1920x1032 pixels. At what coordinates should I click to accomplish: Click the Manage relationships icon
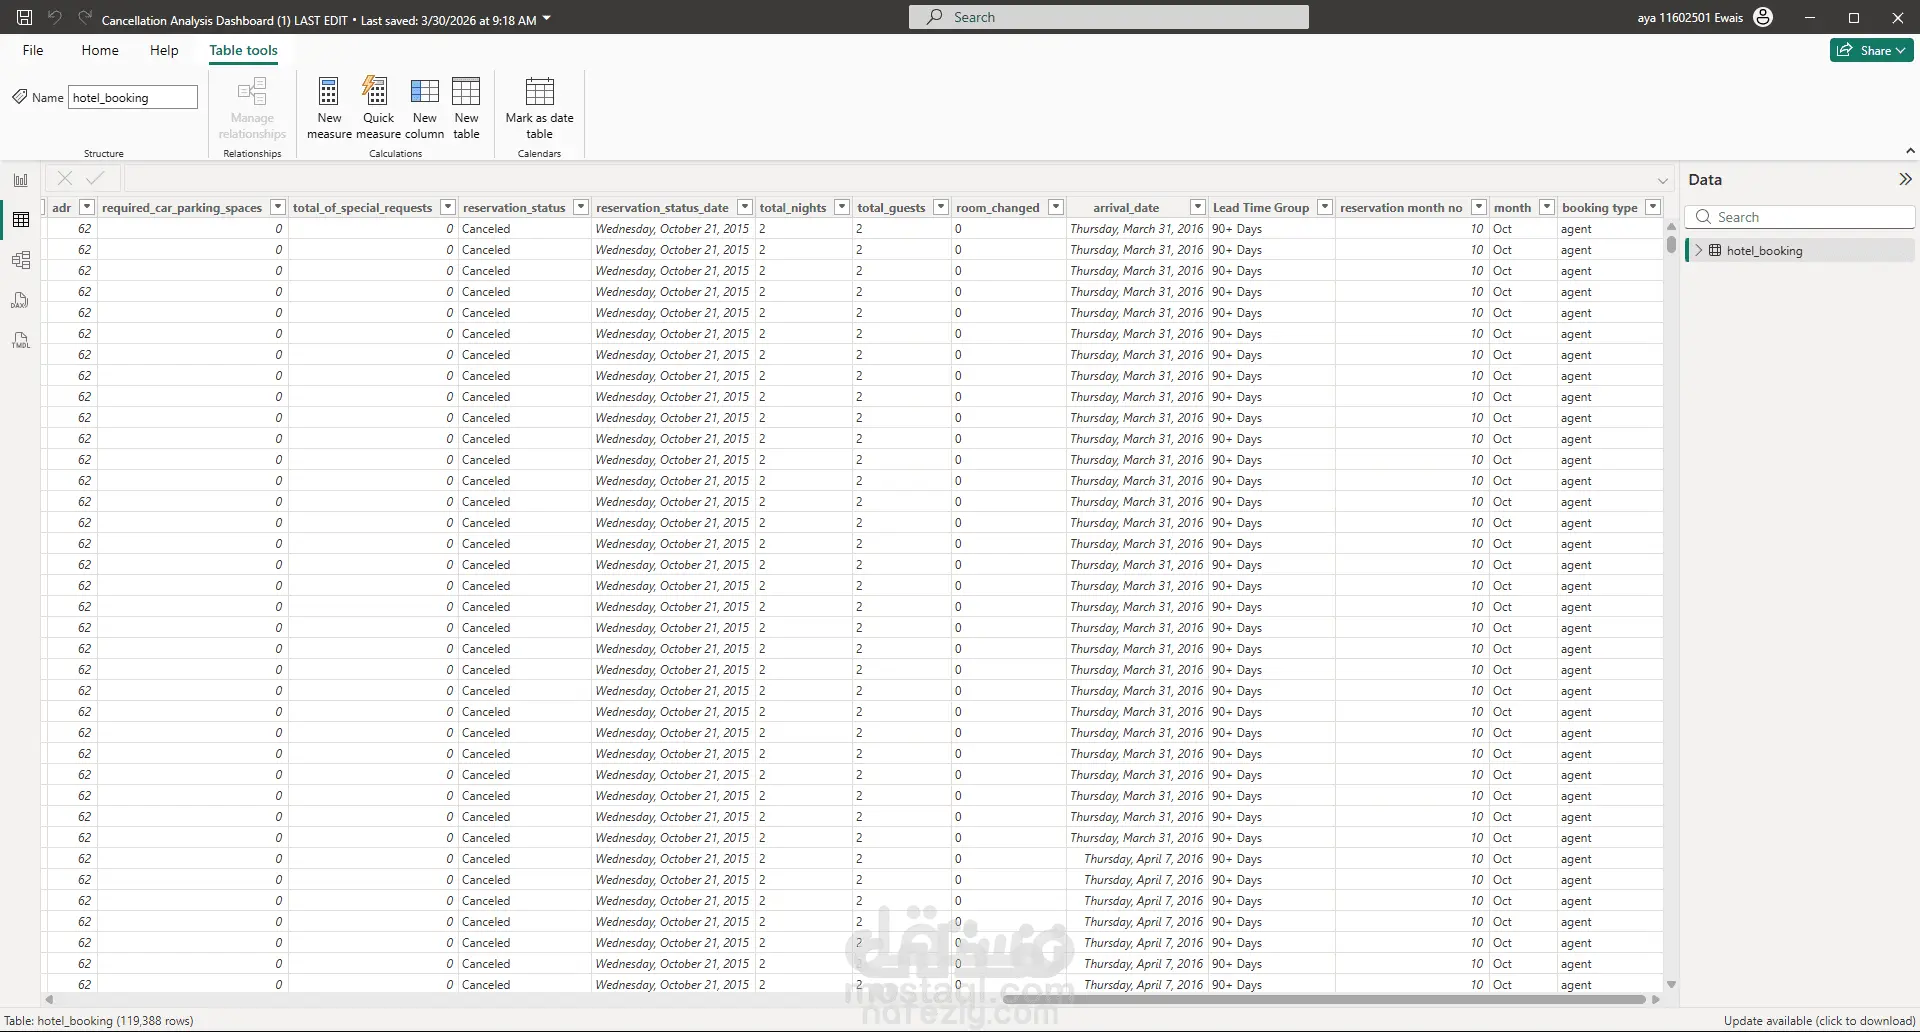pos(252,92)
